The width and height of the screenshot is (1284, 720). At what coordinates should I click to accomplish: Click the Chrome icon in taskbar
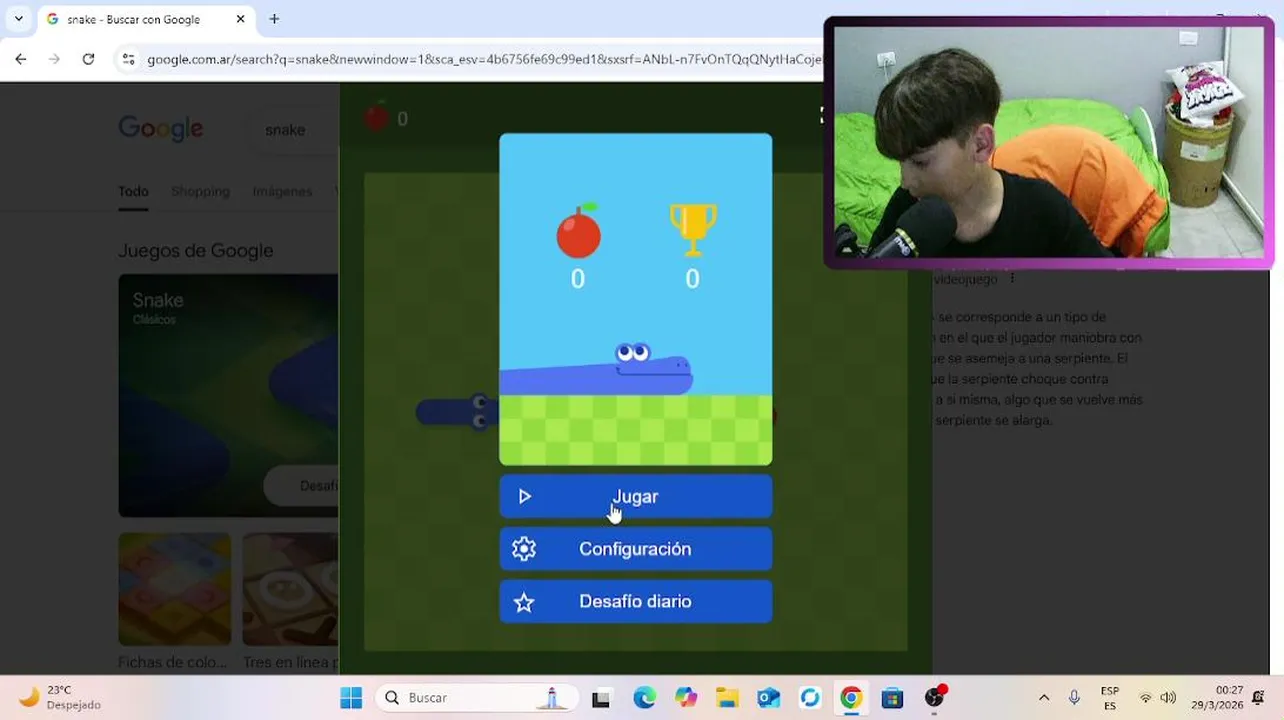851,698
